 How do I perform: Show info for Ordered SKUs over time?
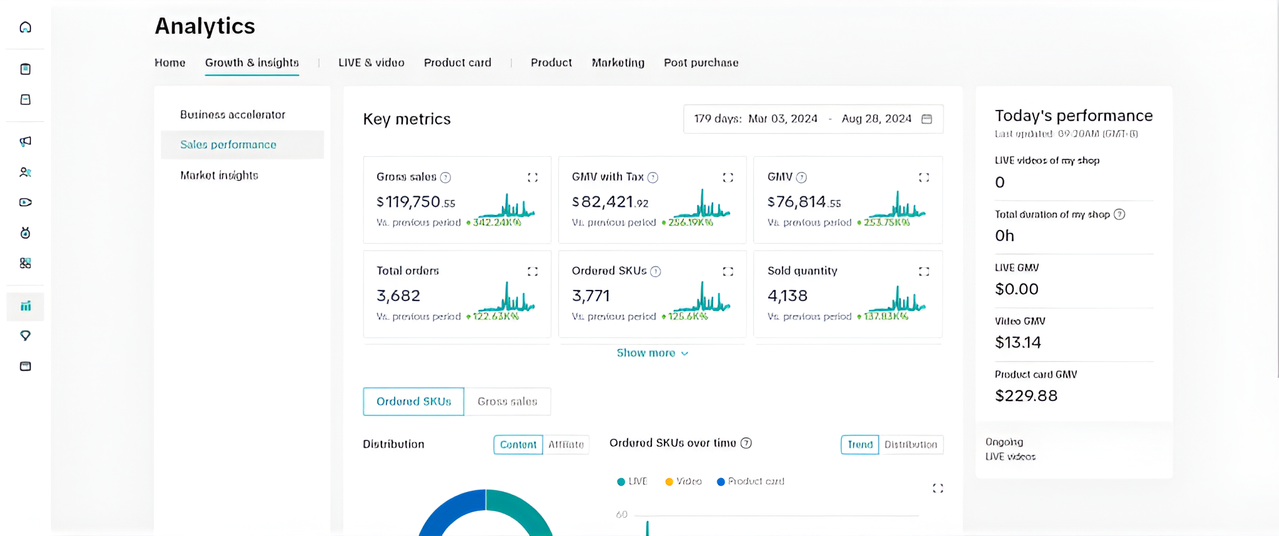(746, 443)
